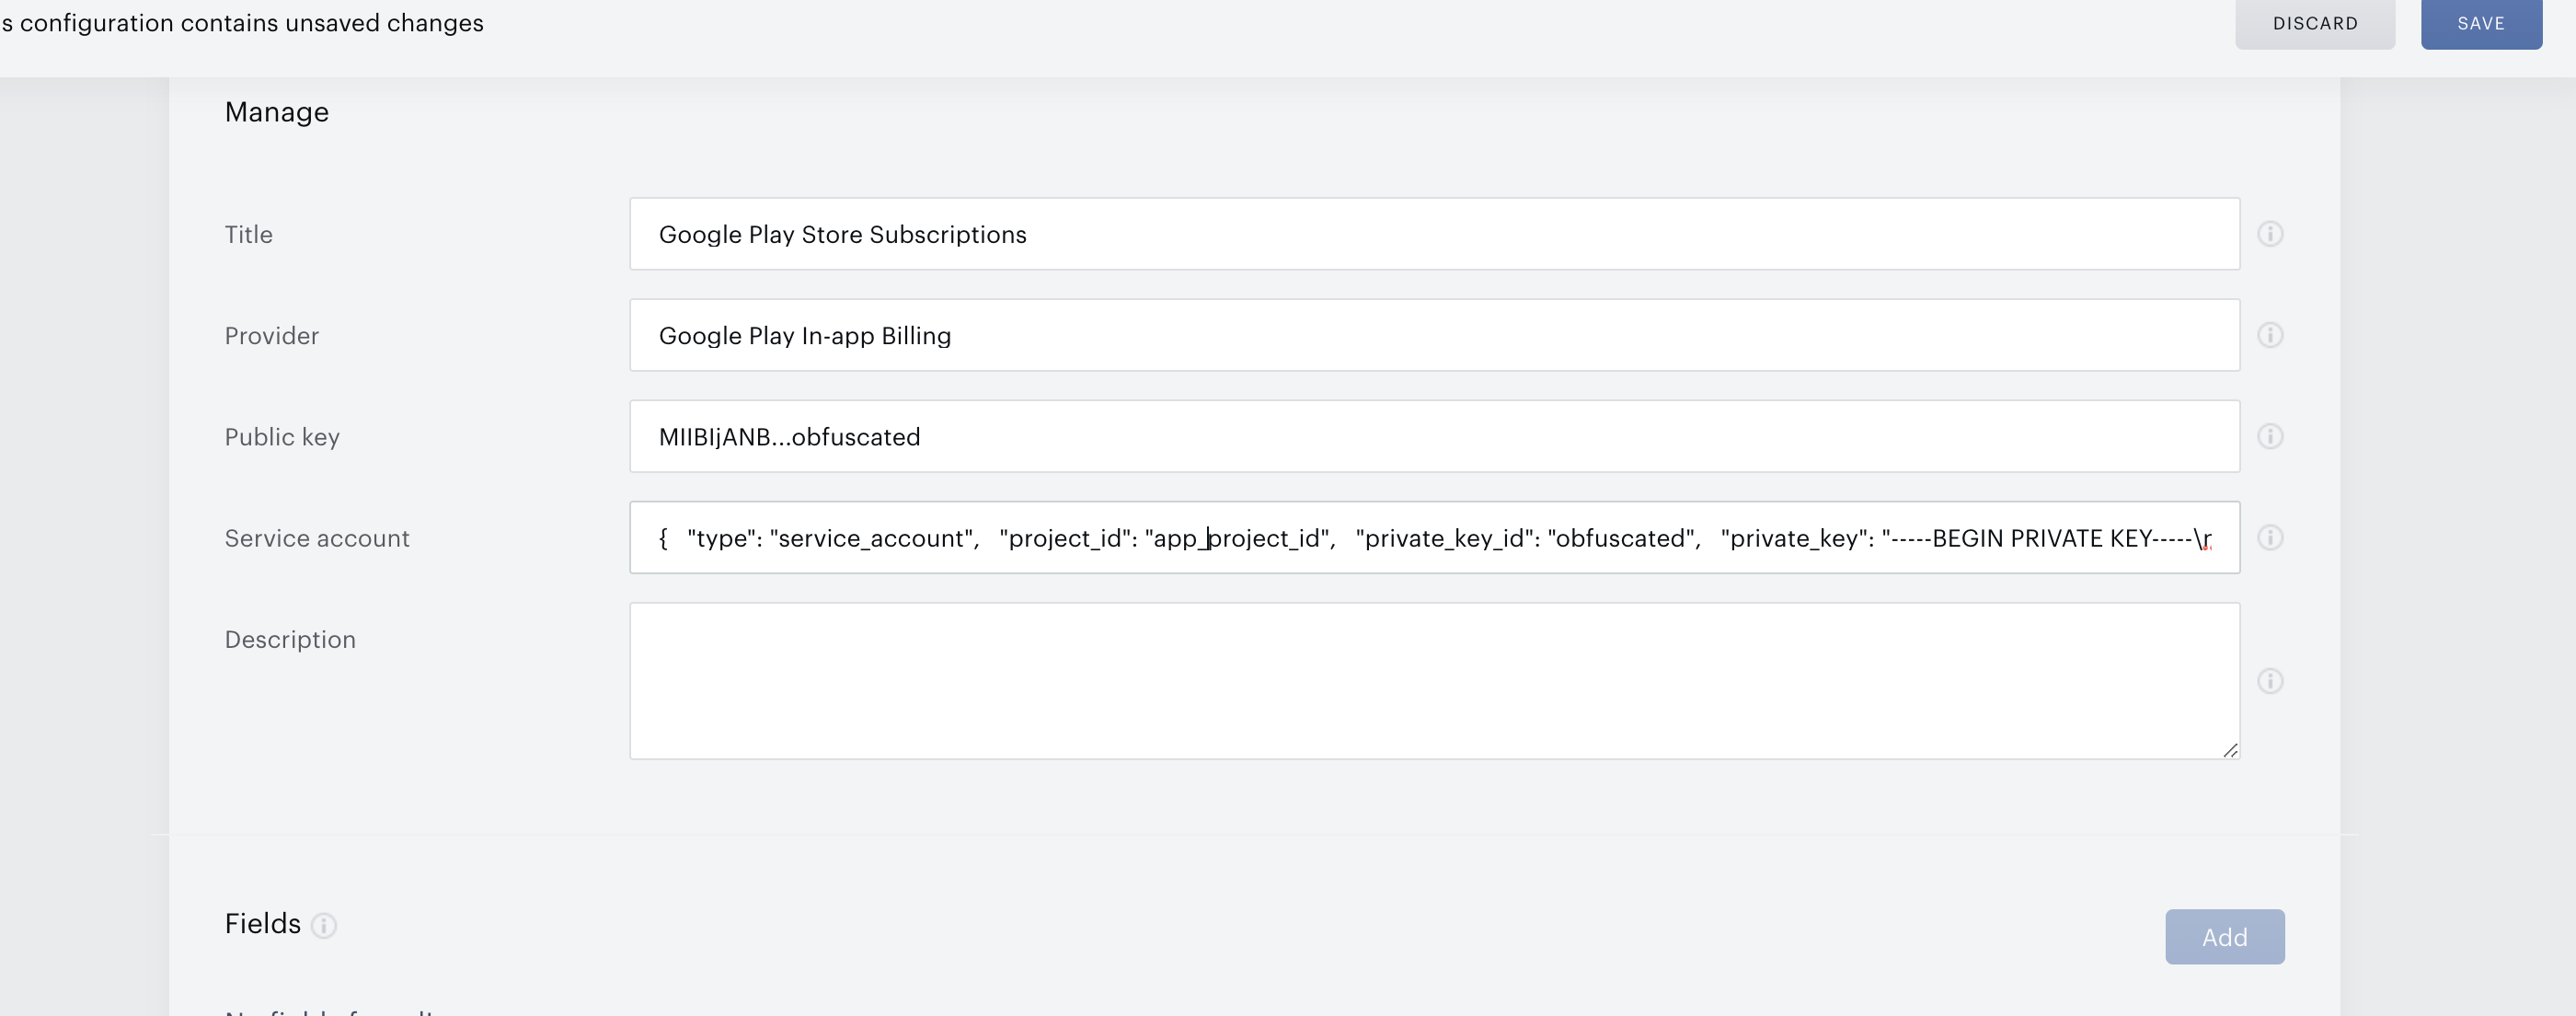Click the Public key input box
Viewport: 2576px width, 1016px height.
point(1433,436)
